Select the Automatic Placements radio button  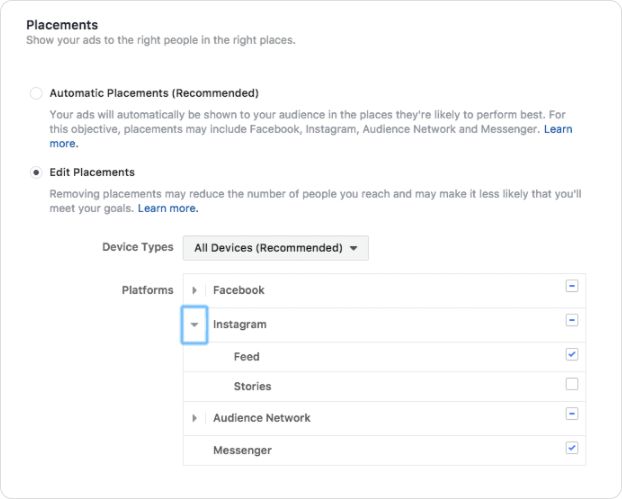pyautogui.click(x=37, y=93)
